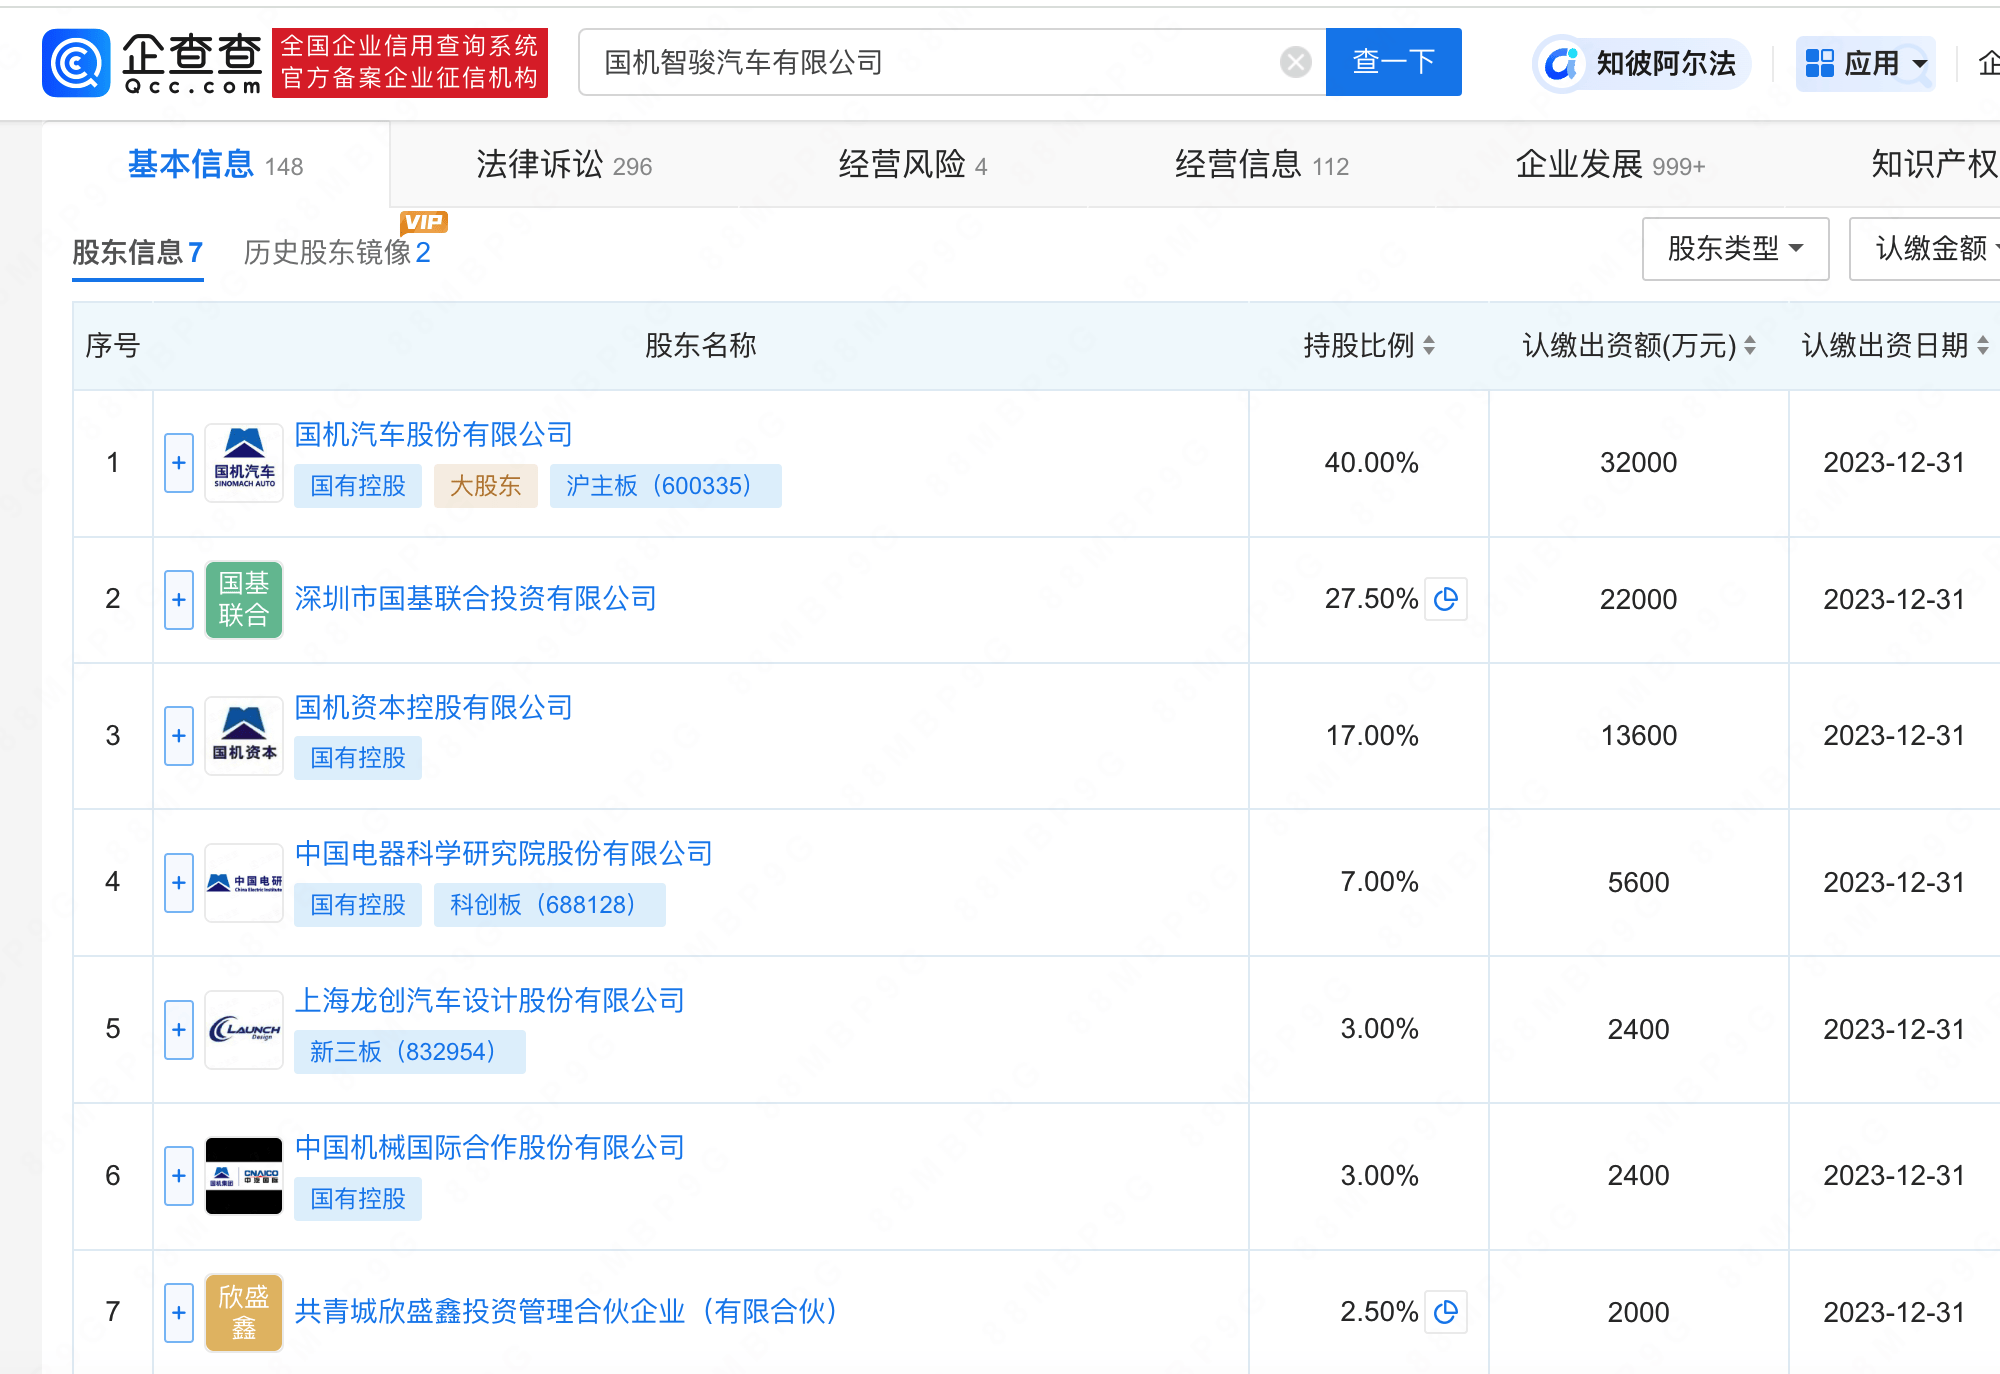Click the 查一下 search button

click(1394, 62)
